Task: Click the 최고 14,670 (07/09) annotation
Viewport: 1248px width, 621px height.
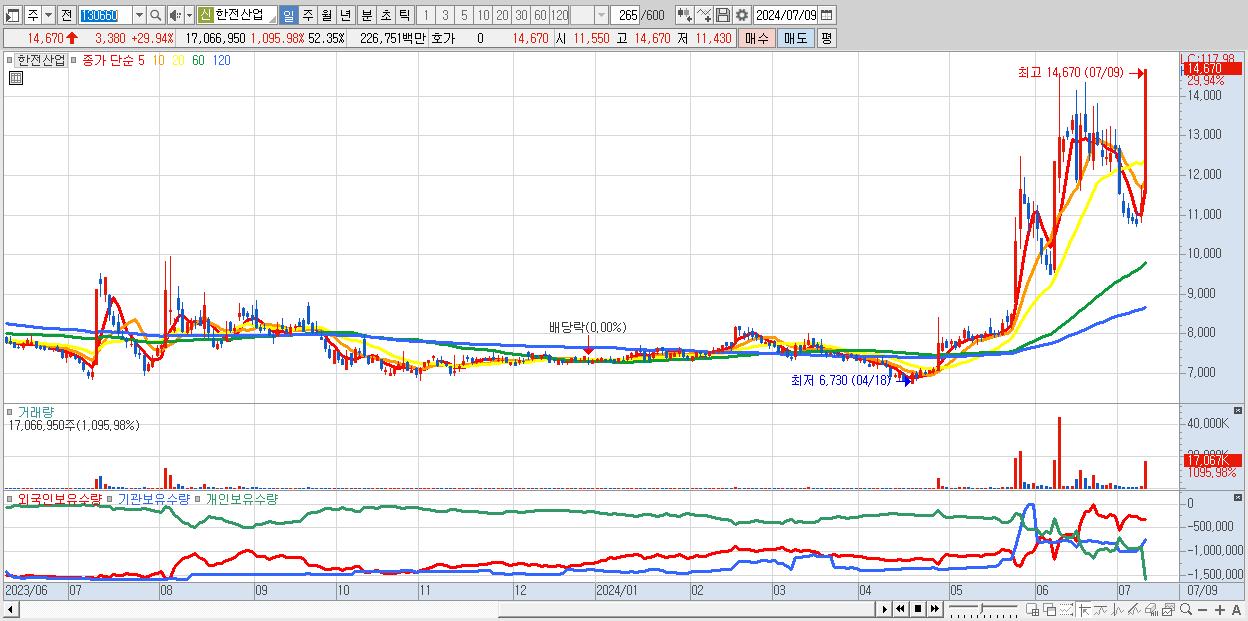Action: [x=1070, y=72]
